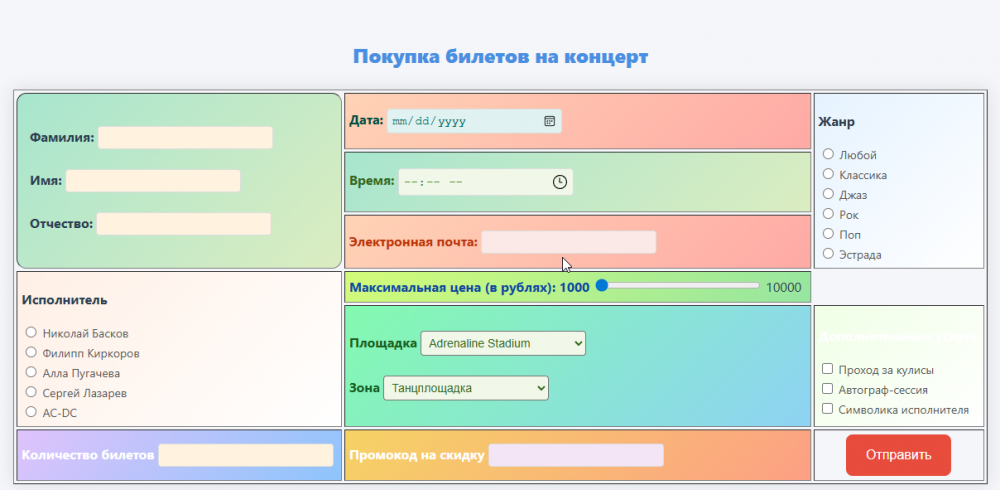Tick the Автограф-сессия checkbox

[x=828, y=389]
